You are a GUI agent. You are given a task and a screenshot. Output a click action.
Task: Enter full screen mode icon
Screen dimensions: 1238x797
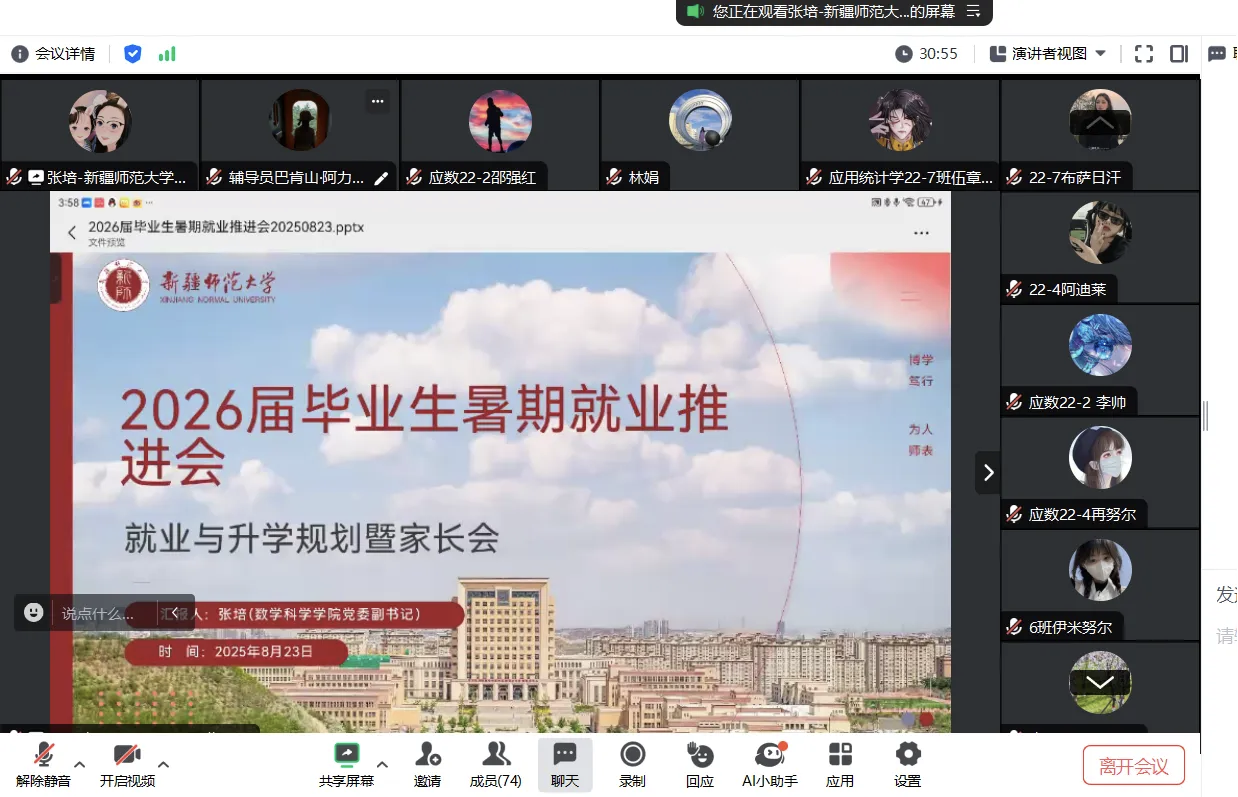click(1144, 54)
